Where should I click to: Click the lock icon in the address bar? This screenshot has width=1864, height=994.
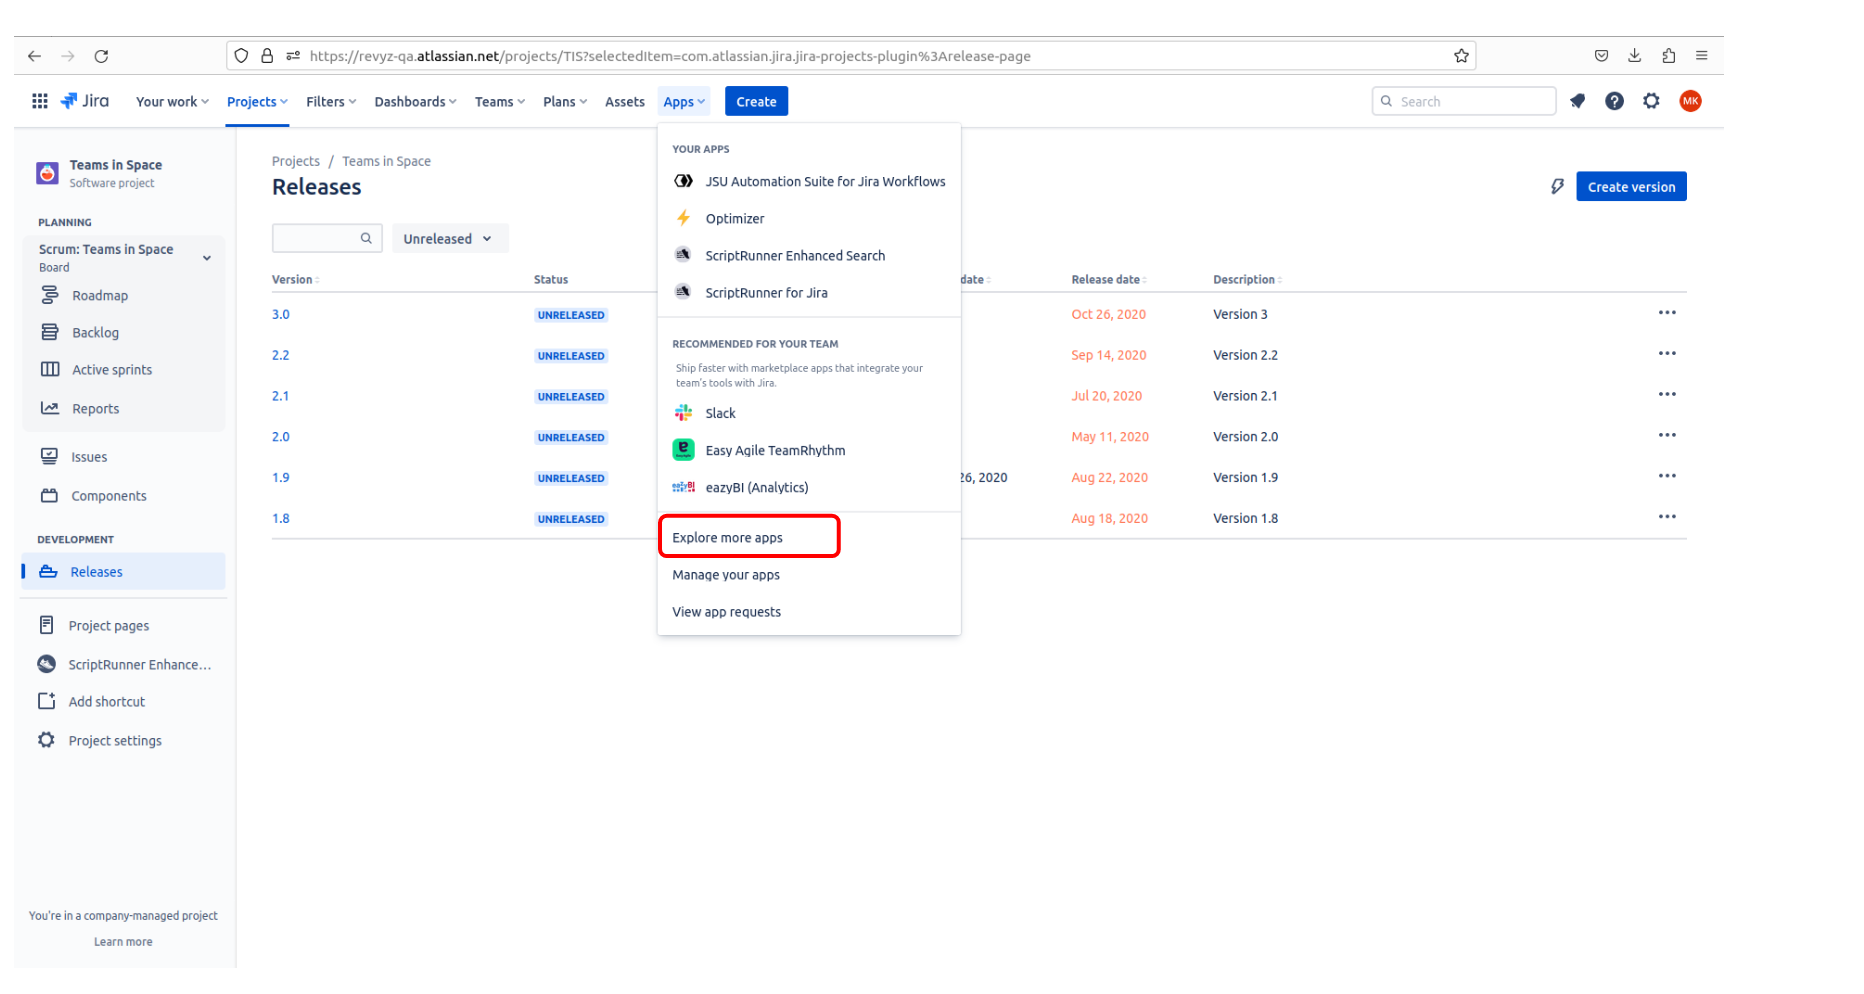267,56
